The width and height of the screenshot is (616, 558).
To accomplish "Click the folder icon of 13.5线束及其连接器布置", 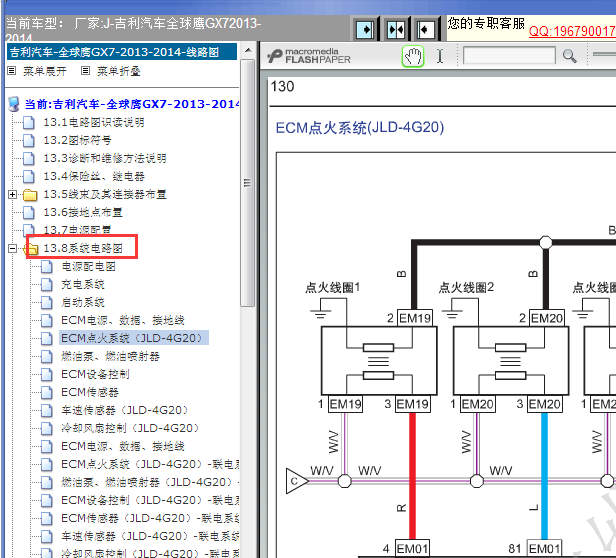I will 30,195.
